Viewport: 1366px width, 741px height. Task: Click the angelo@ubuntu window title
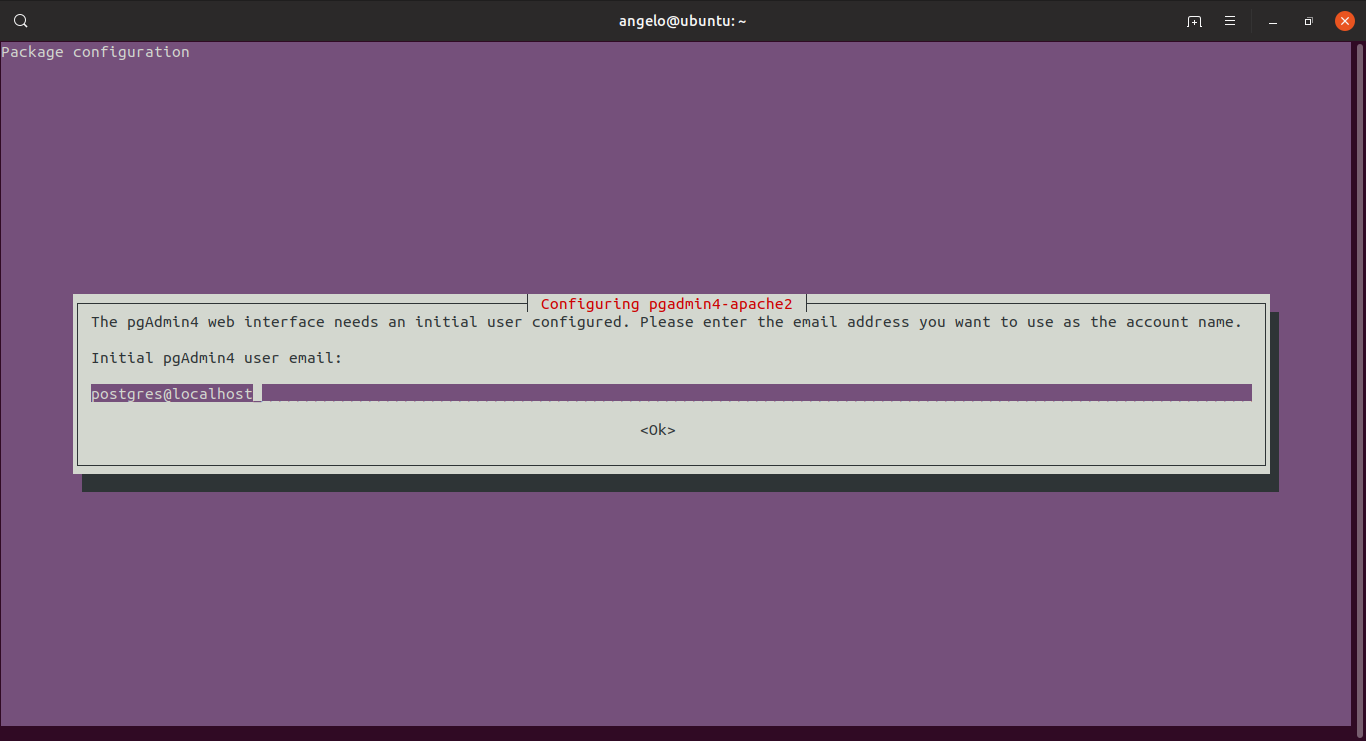pyautogui.click(x=682, y=21)
